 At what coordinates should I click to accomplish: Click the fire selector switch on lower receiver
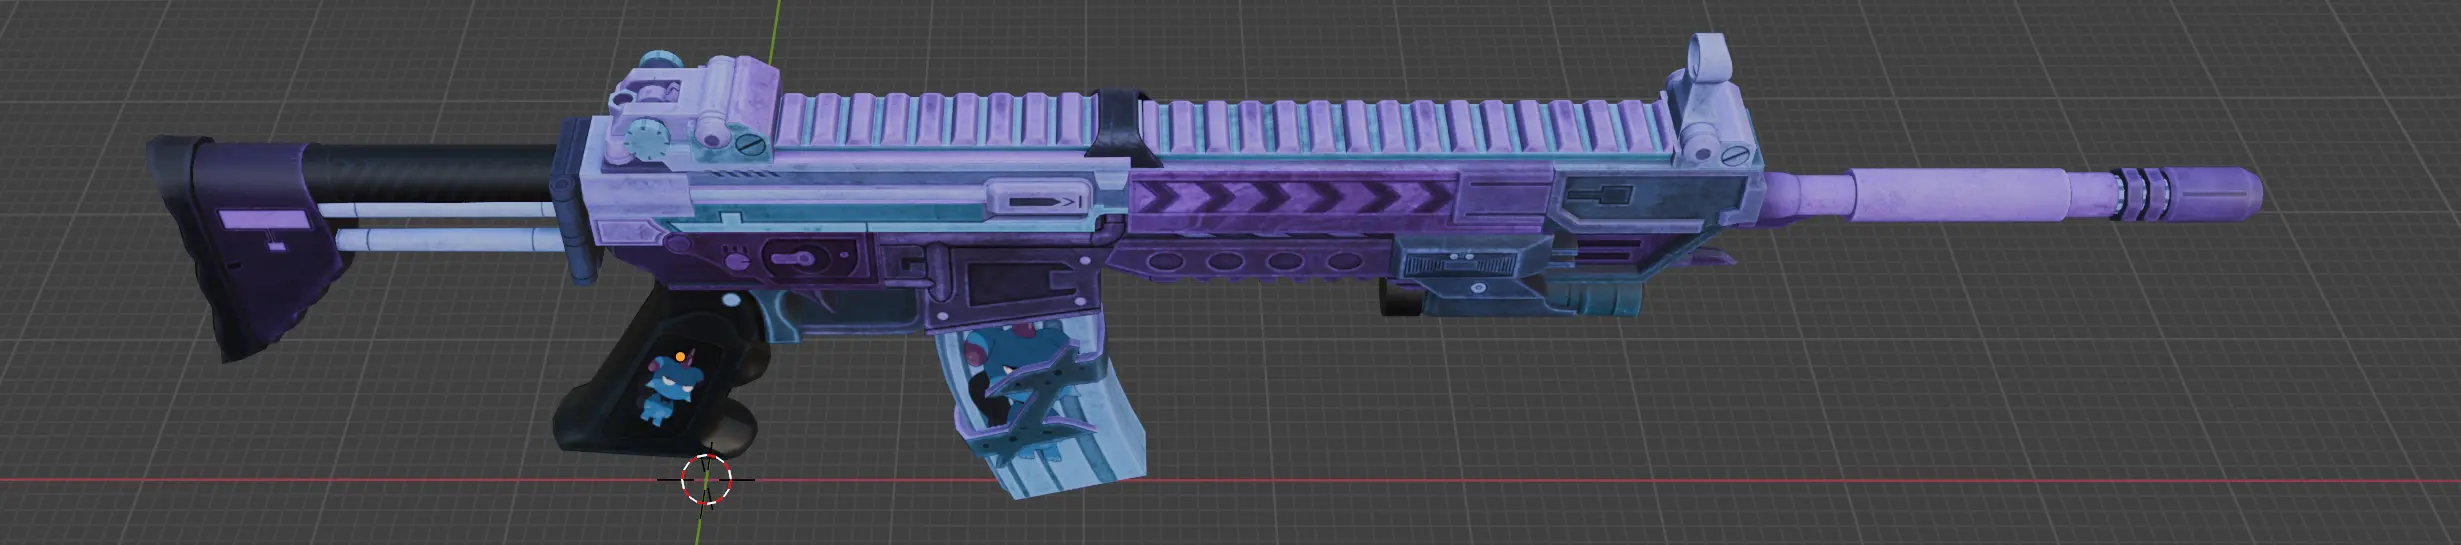794,258
